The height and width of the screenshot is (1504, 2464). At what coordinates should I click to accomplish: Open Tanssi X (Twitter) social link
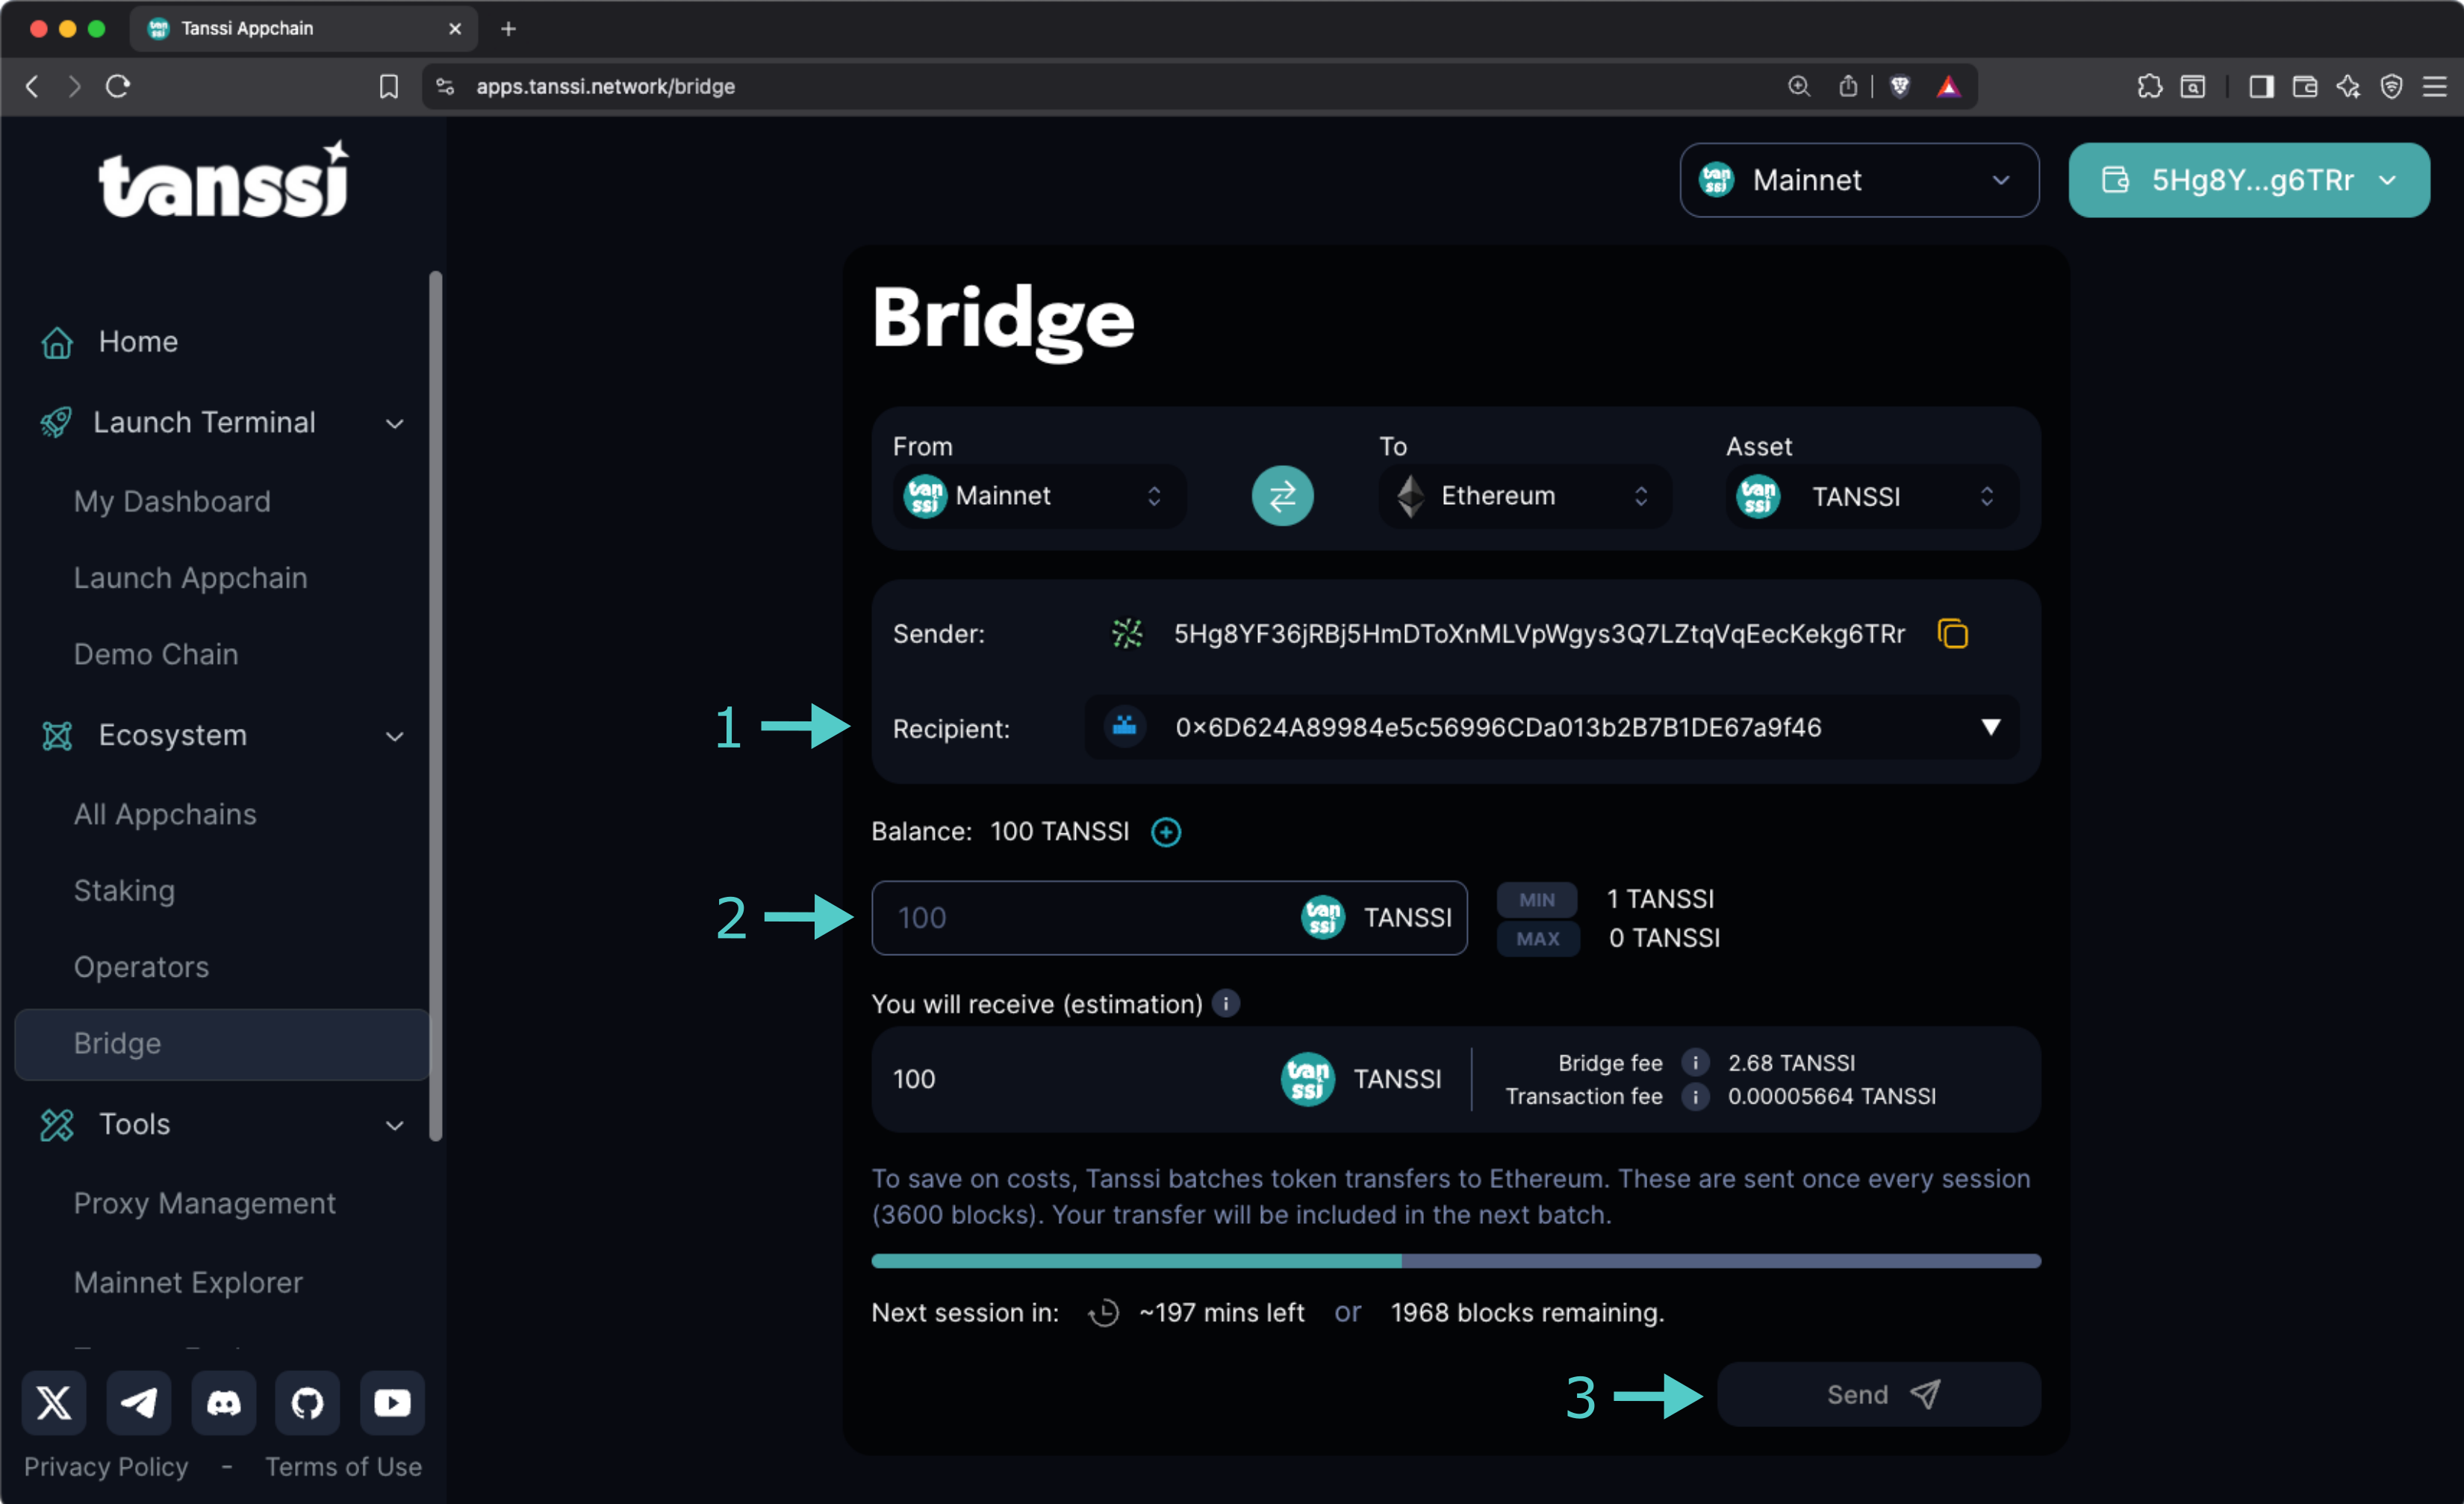[x=54, y=1402]
